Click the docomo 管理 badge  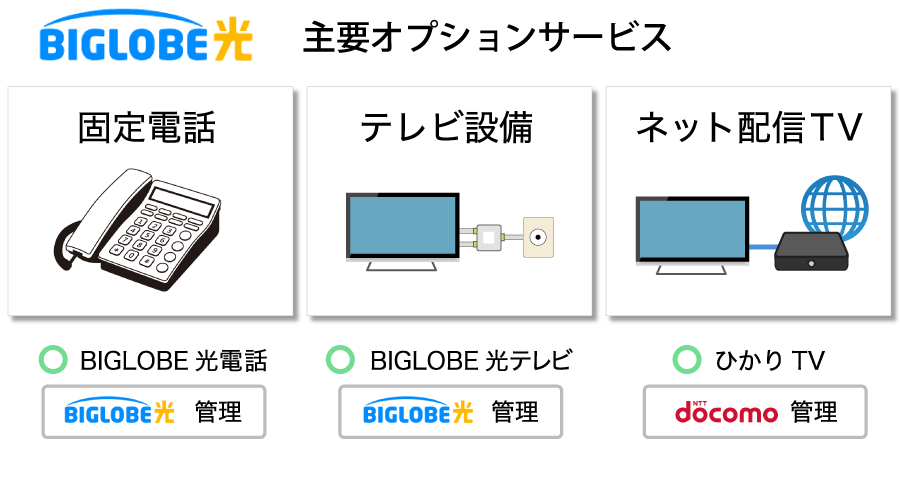754,411
